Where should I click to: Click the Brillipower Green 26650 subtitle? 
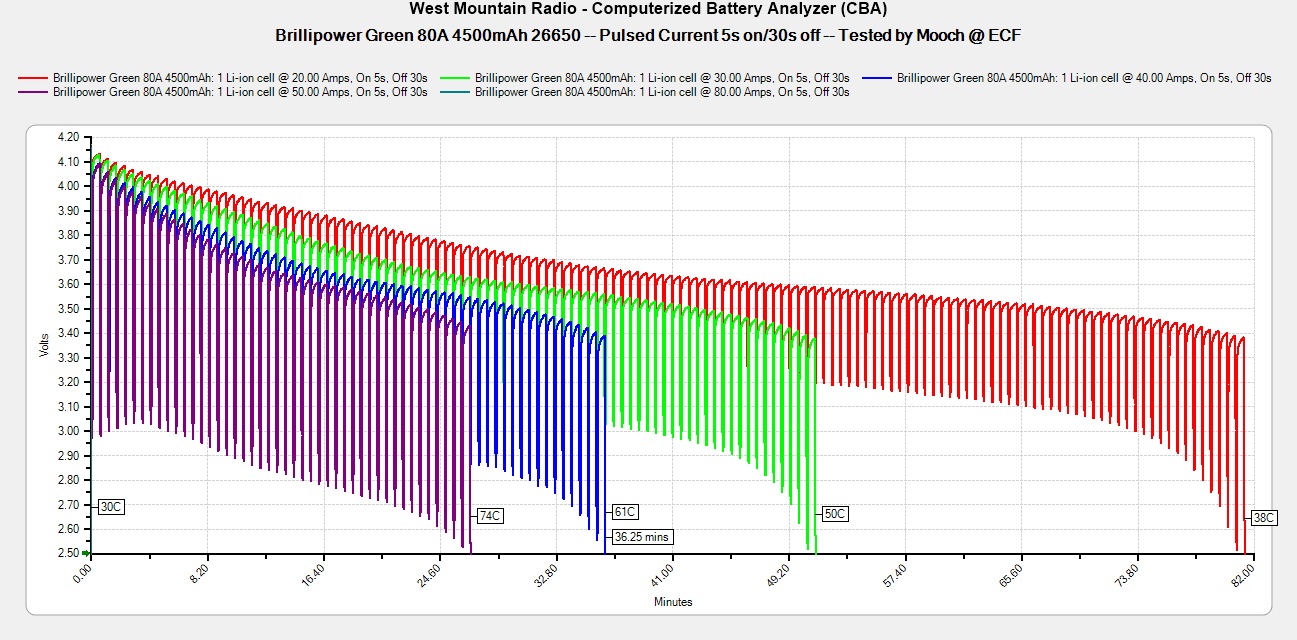648,35
